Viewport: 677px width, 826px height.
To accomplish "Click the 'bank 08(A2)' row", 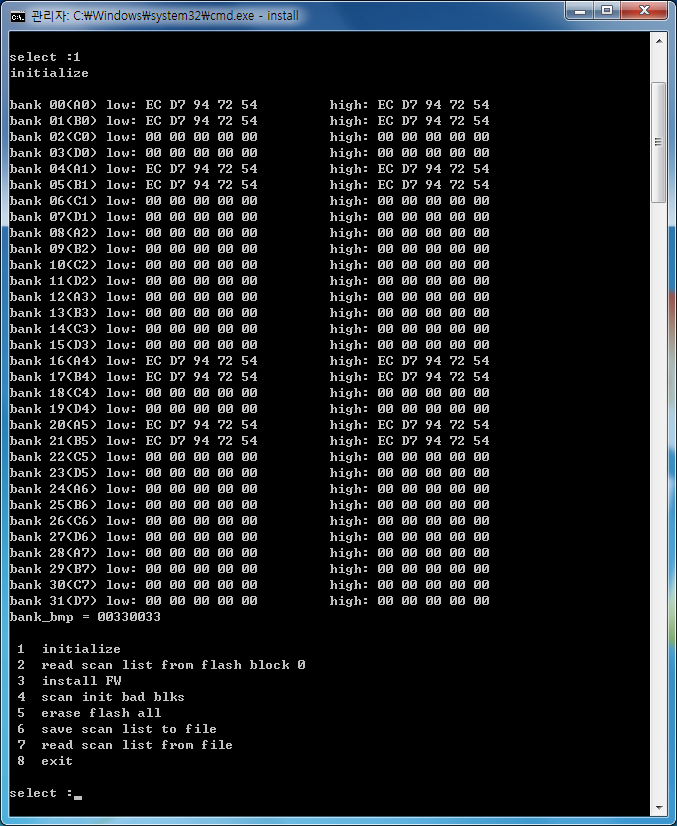I will click(x=249, y=233).
